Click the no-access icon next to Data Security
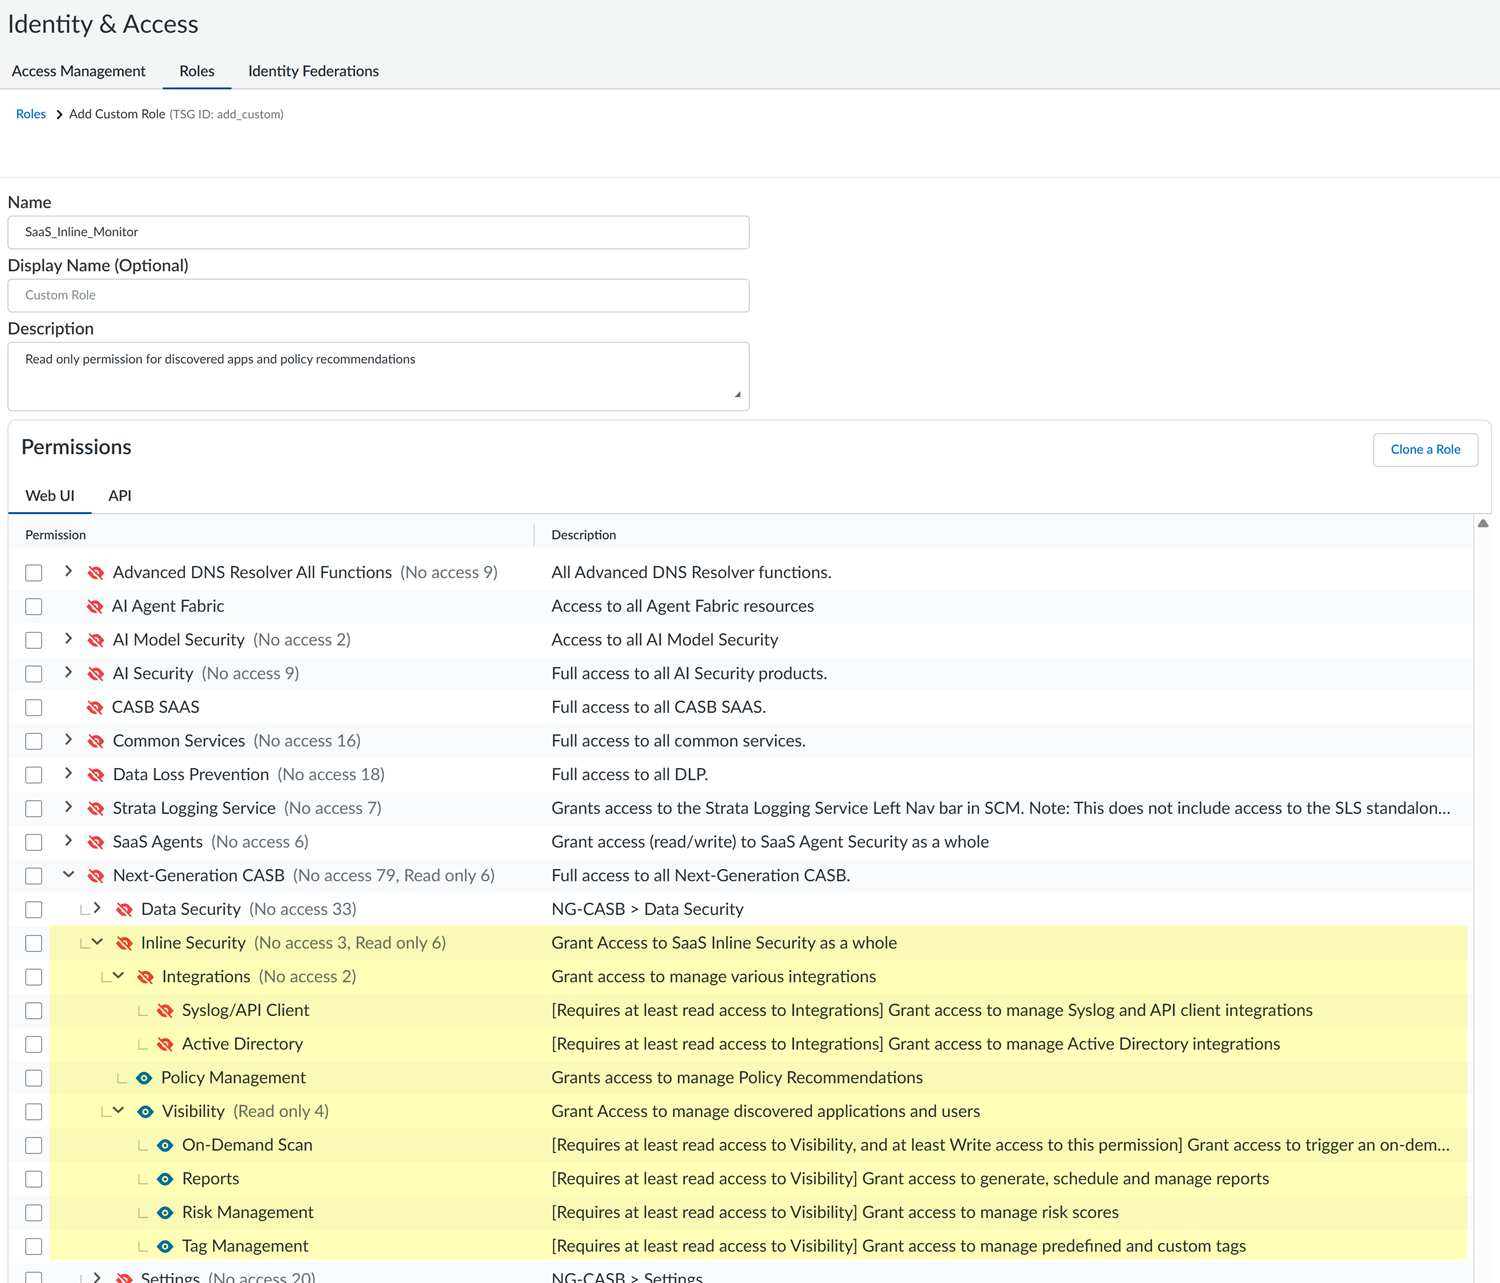1500x1283 pixels. (124, 910)
